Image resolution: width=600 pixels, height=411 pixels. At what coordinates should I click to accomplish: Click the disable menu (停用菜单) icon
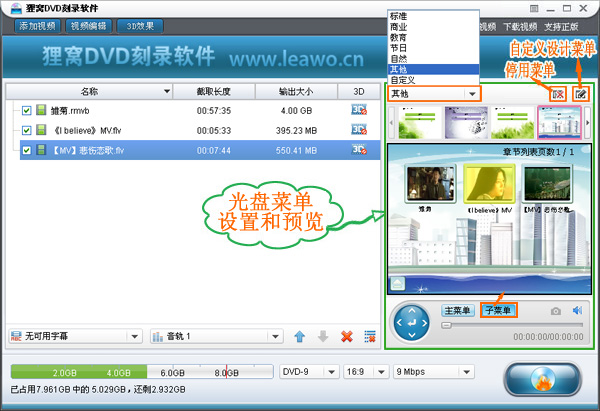558,94
